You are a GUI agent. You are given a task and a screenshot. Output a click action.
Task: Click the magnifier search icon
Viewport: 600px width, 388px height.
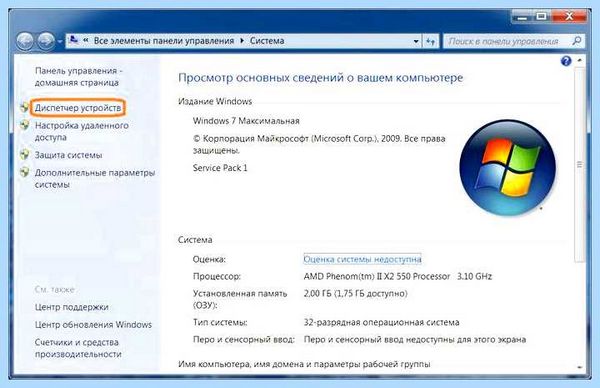coord(577,41)
